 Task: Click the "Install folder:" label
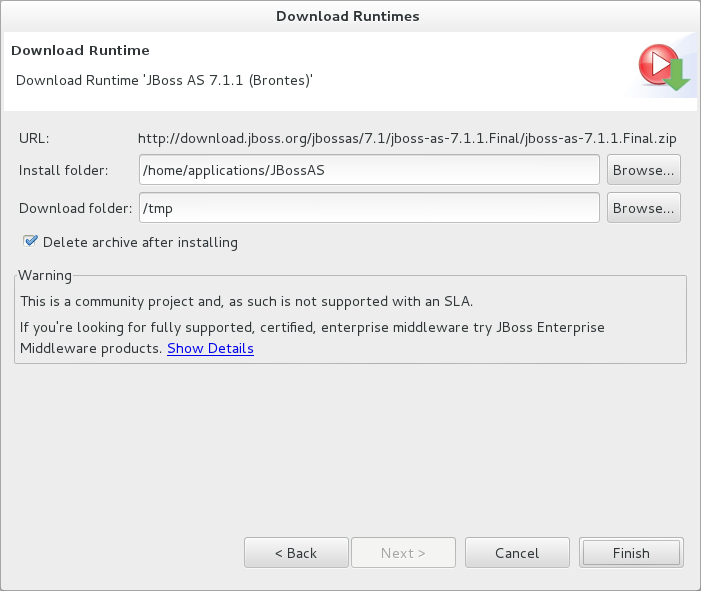[64, 170]
